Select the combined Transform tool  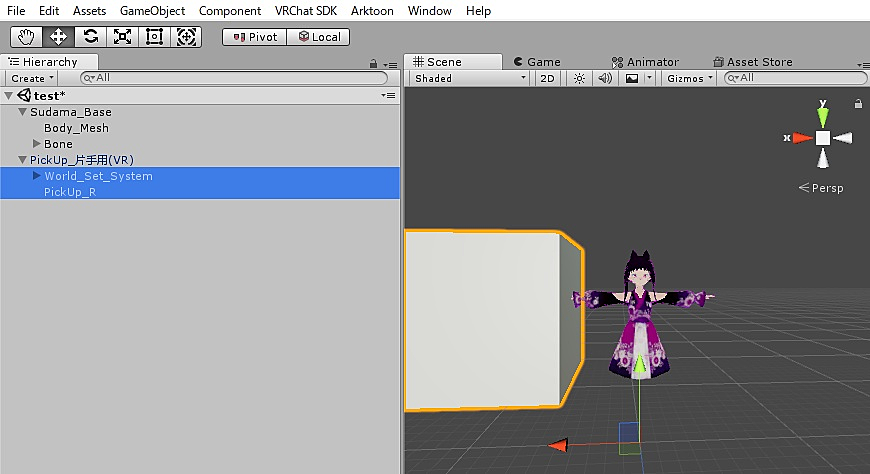186,37
